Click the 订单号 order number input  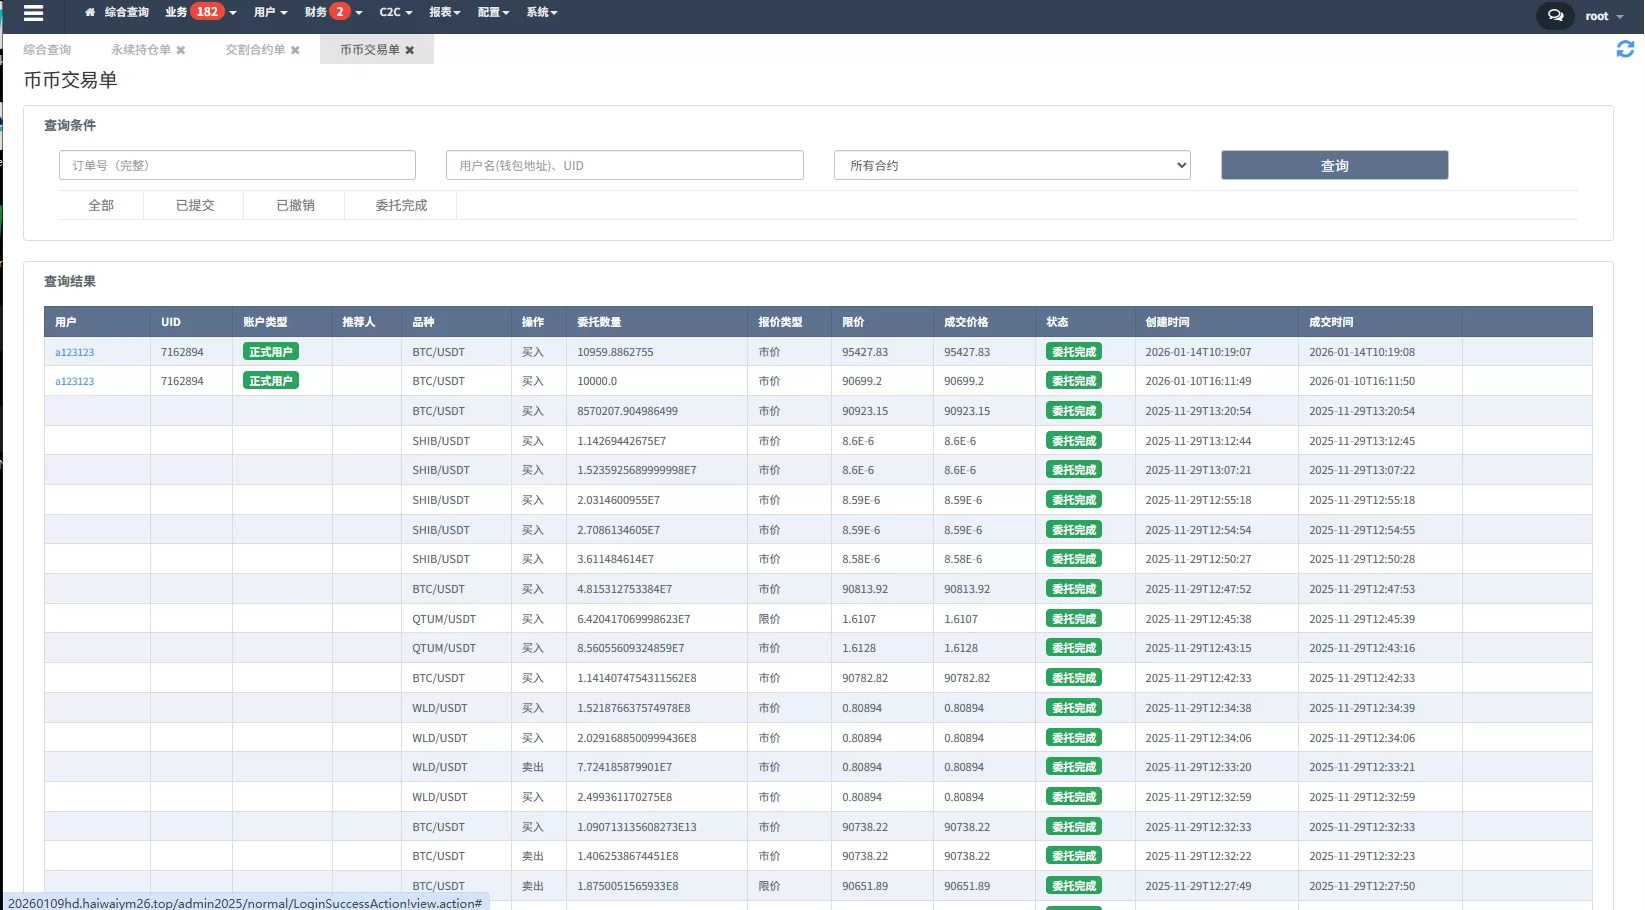[x=237, y=166]
